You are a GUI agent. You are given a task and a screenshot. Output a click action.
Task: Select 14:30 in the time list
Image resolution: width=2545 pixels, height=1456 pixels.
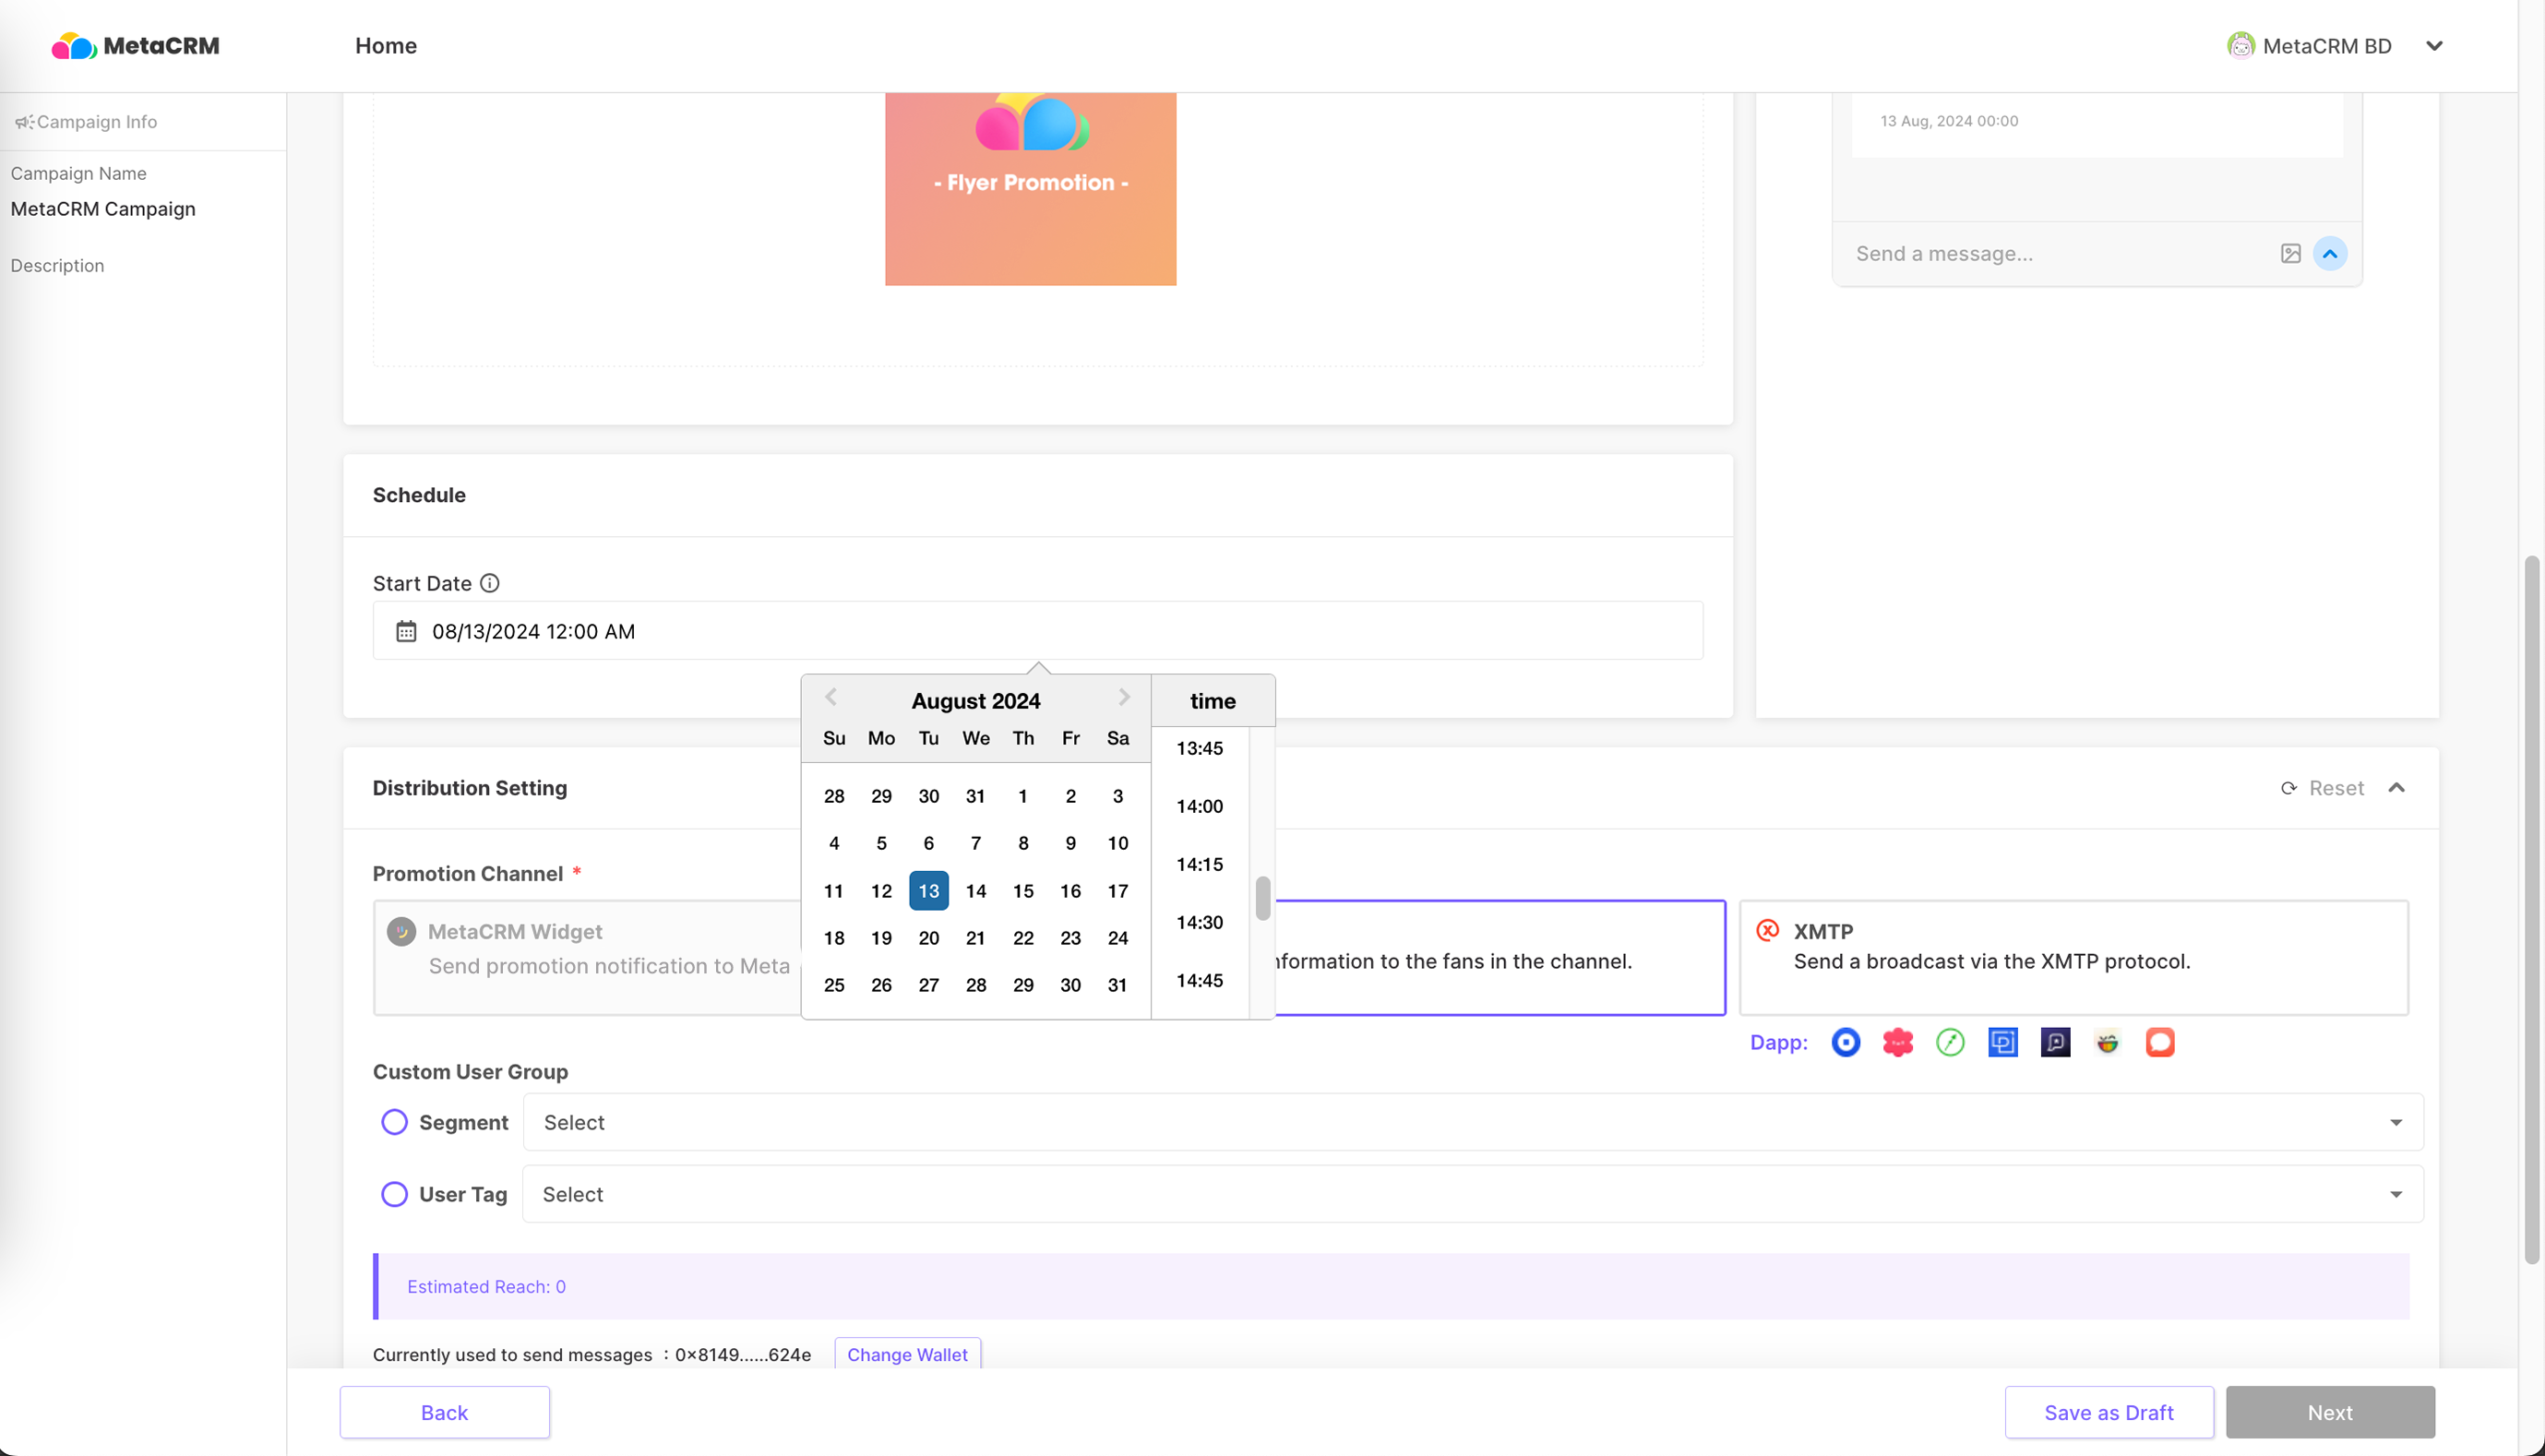[1199, 922]
